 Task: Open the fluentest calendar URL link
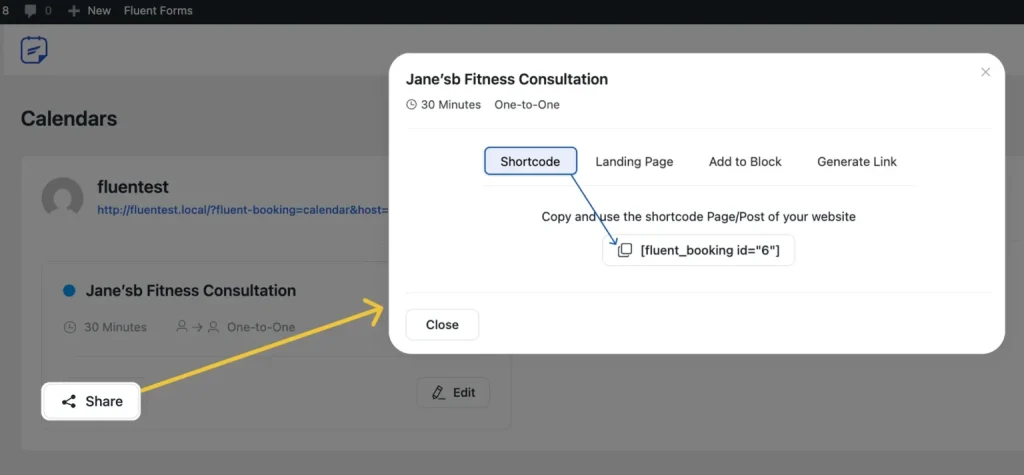[243, 210]
